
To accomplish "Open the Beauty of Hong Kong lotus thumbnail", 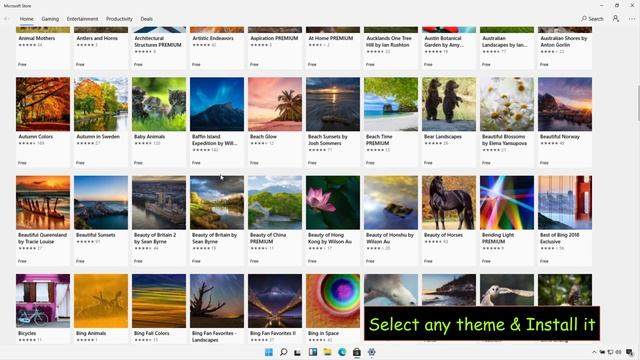I will (x=333, y=202).
